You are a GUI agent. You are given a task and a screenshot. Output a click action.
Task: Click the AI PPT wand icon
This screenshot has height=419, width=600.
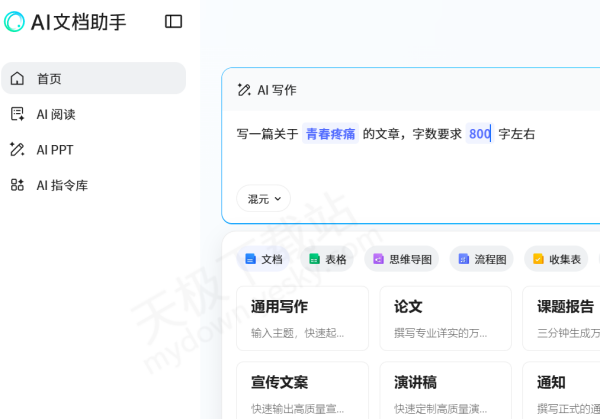tap(17, 149)
